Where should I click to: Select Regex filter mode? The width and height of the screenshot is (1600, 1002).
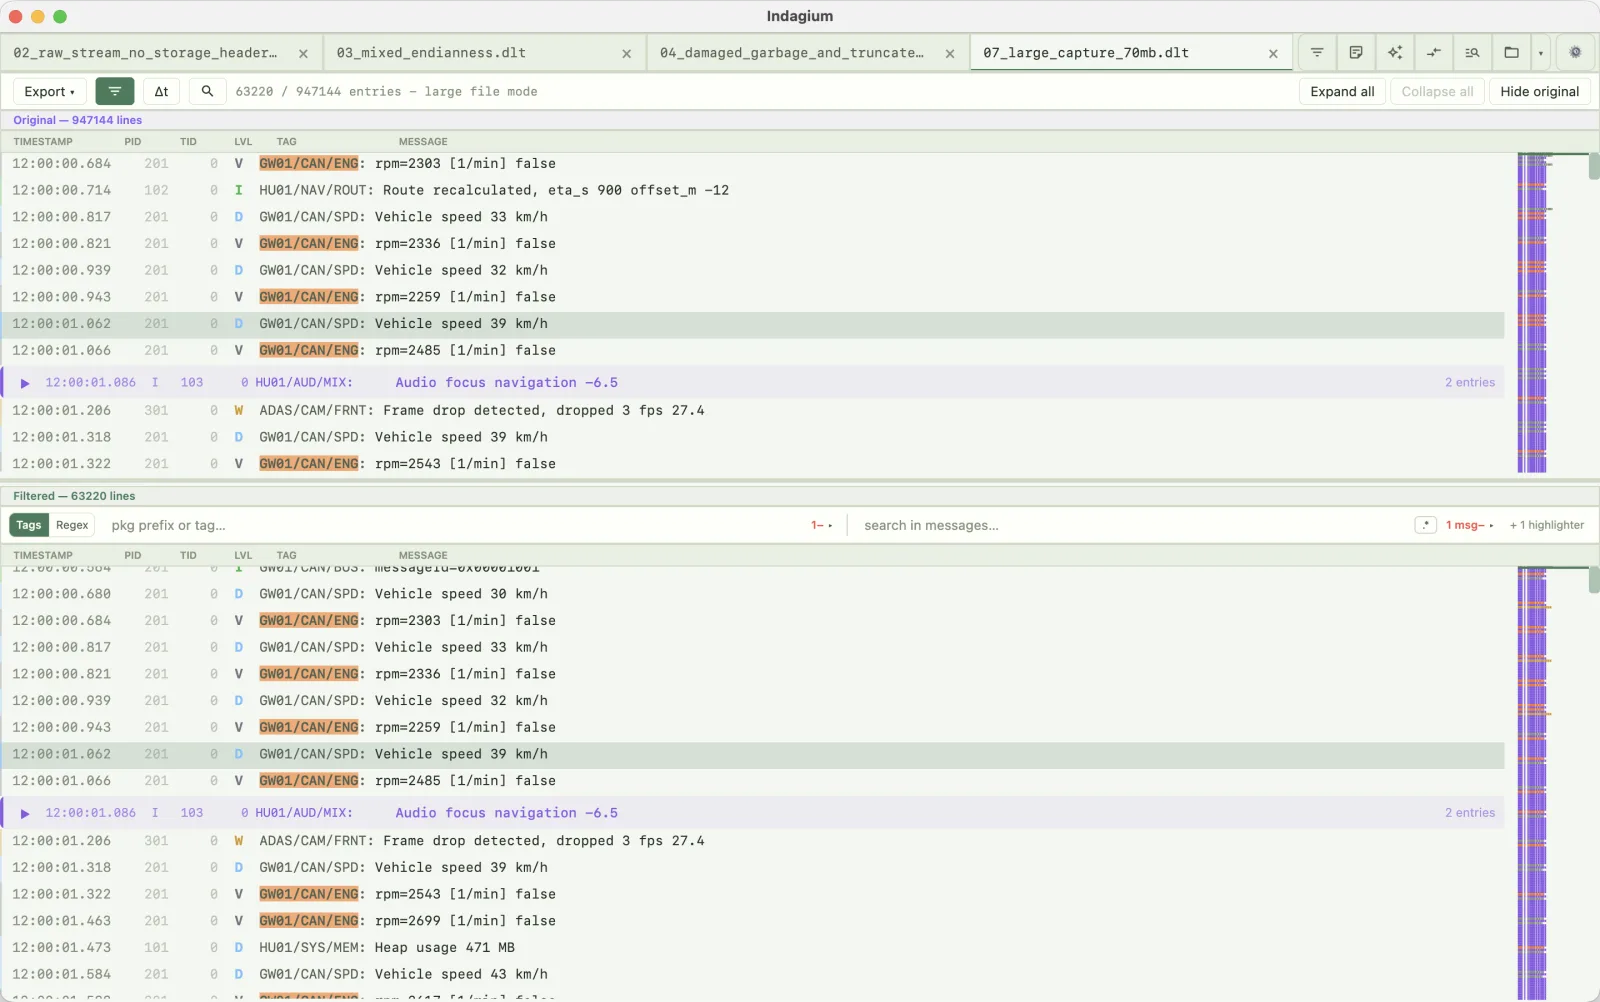(x=72, y=525)
